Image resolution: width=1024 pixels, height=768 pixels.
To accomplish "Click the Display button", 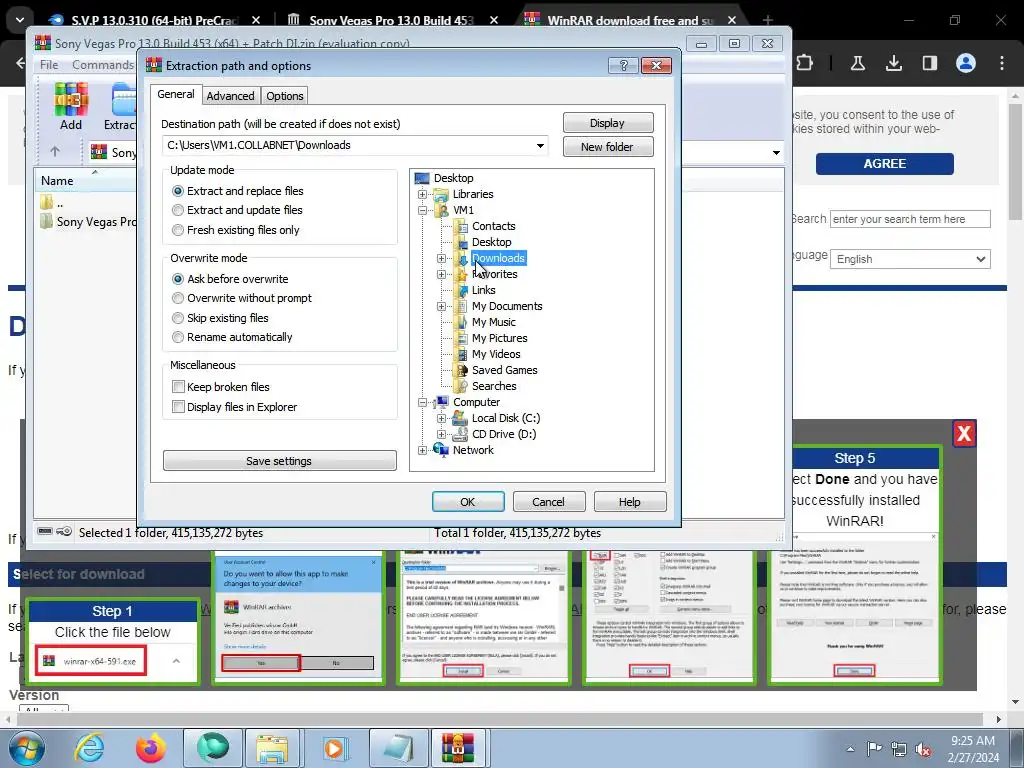I will pos(607,123).
